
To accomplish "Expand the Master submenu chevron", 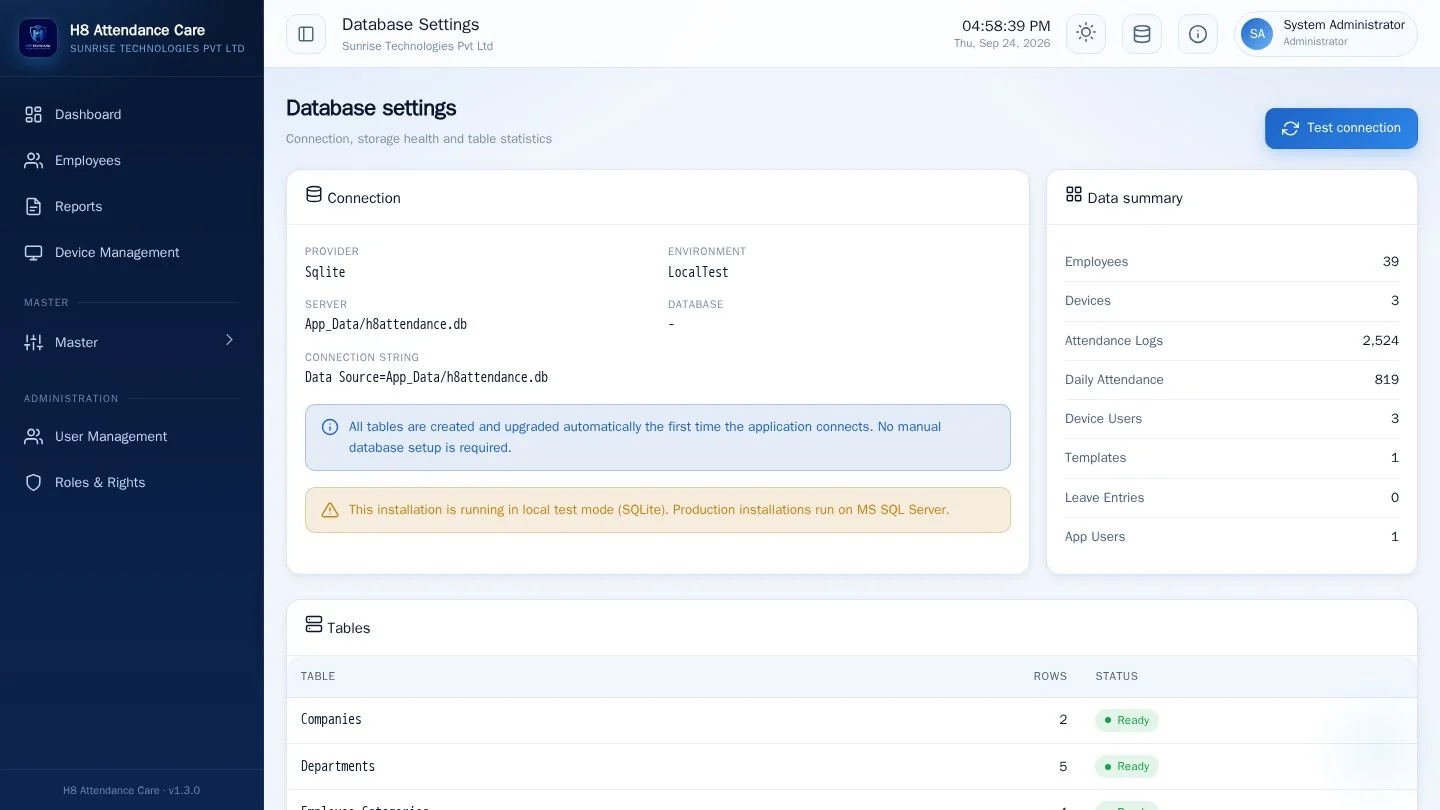I will pos(229,340).
